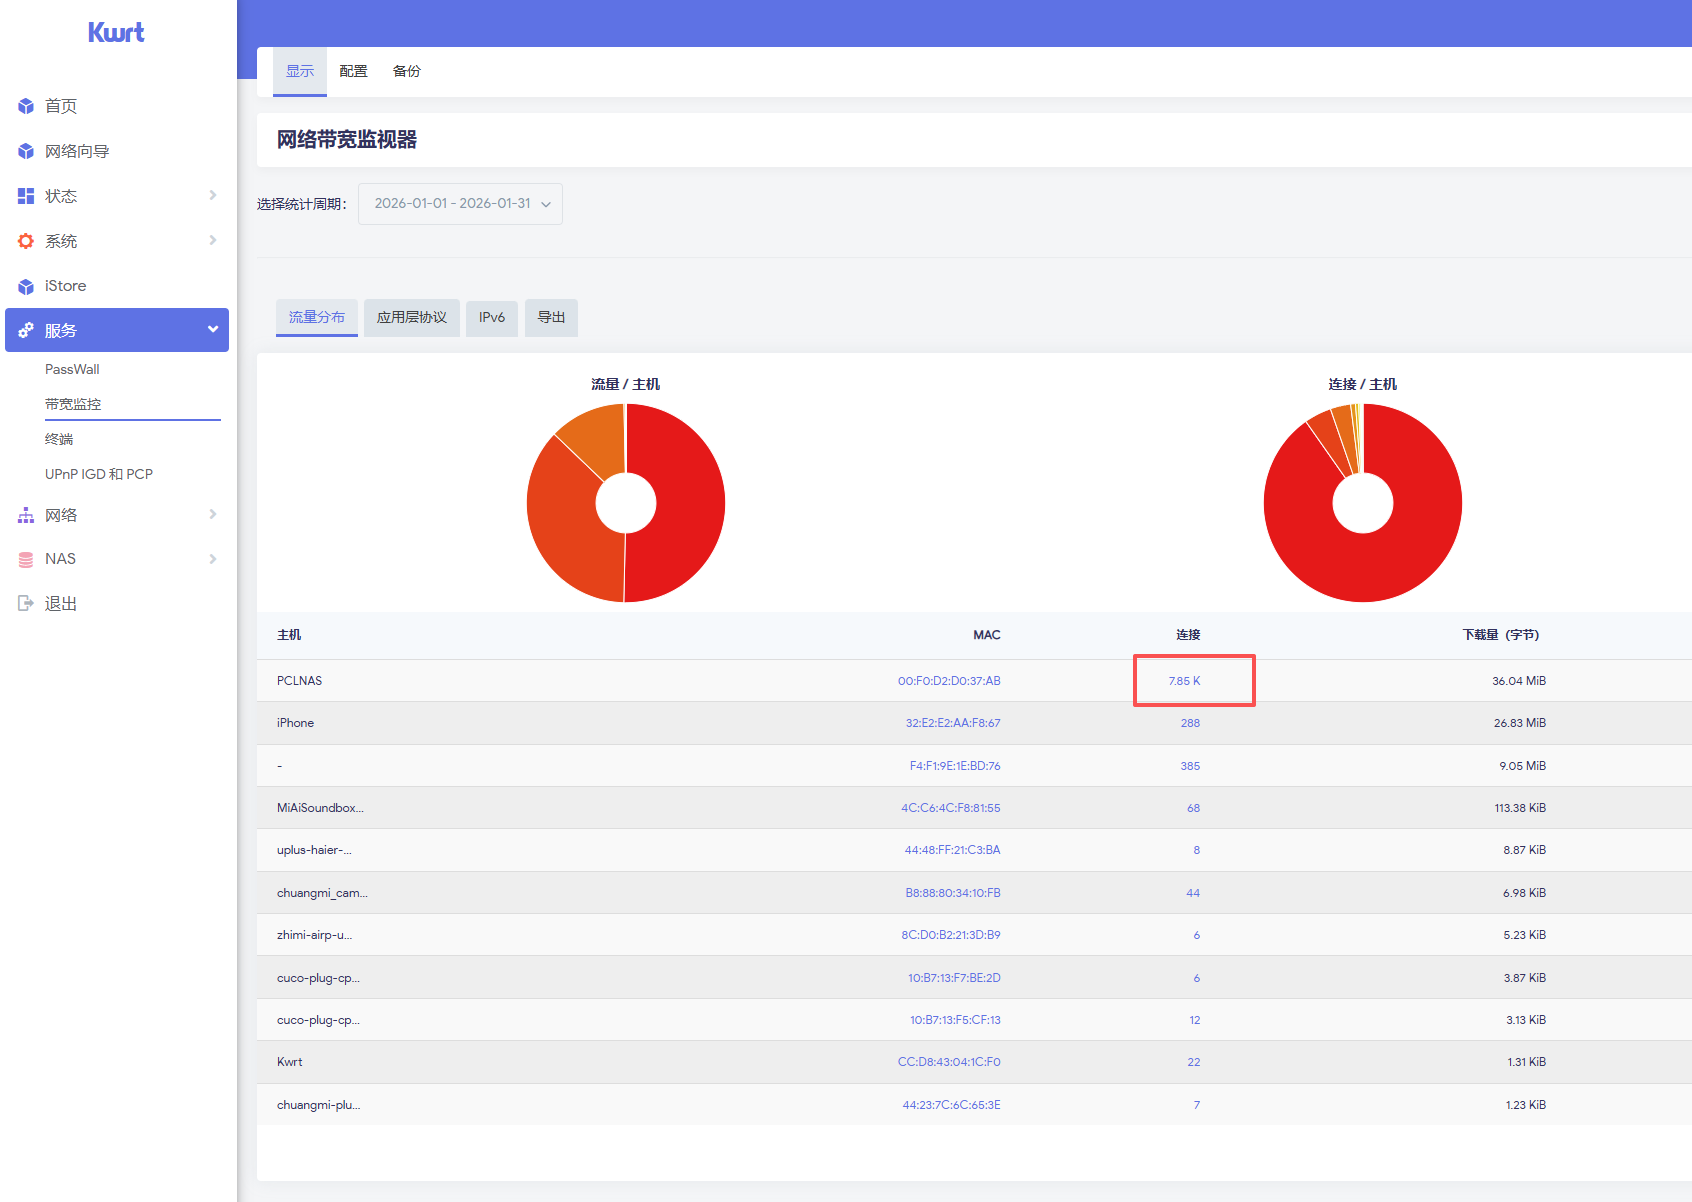Viewport: 1692px width, 1202px height.
Task: Click the PCLNAS MAC address link
Action: (x=948, y=681)
